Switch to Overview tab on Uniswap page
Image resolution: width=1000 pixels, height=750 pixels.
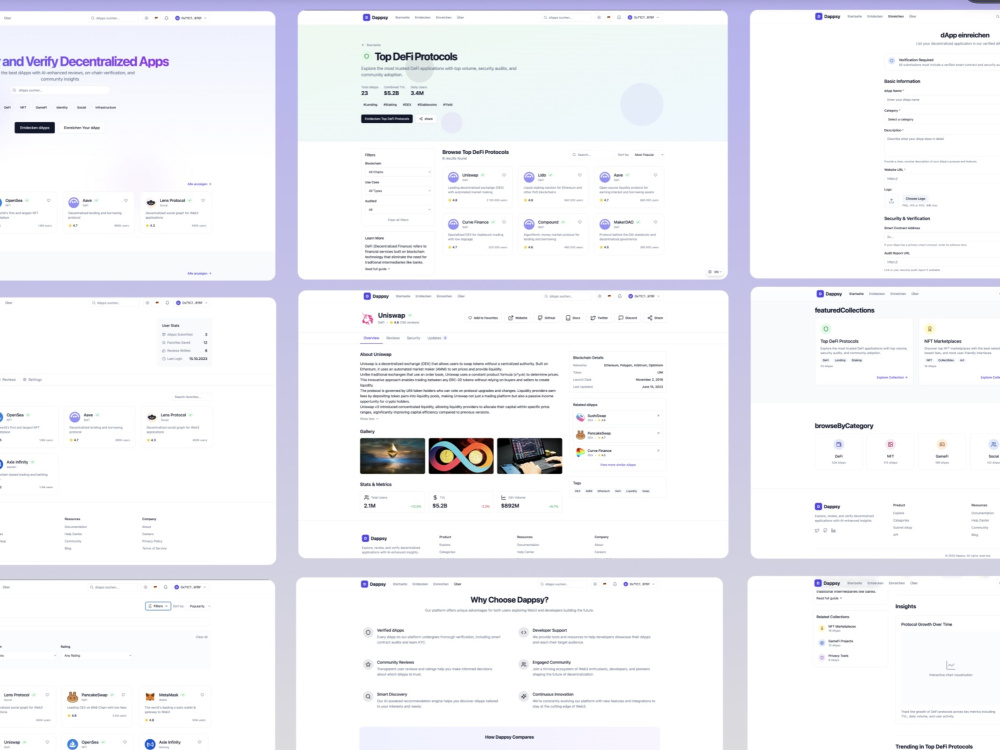371,338
